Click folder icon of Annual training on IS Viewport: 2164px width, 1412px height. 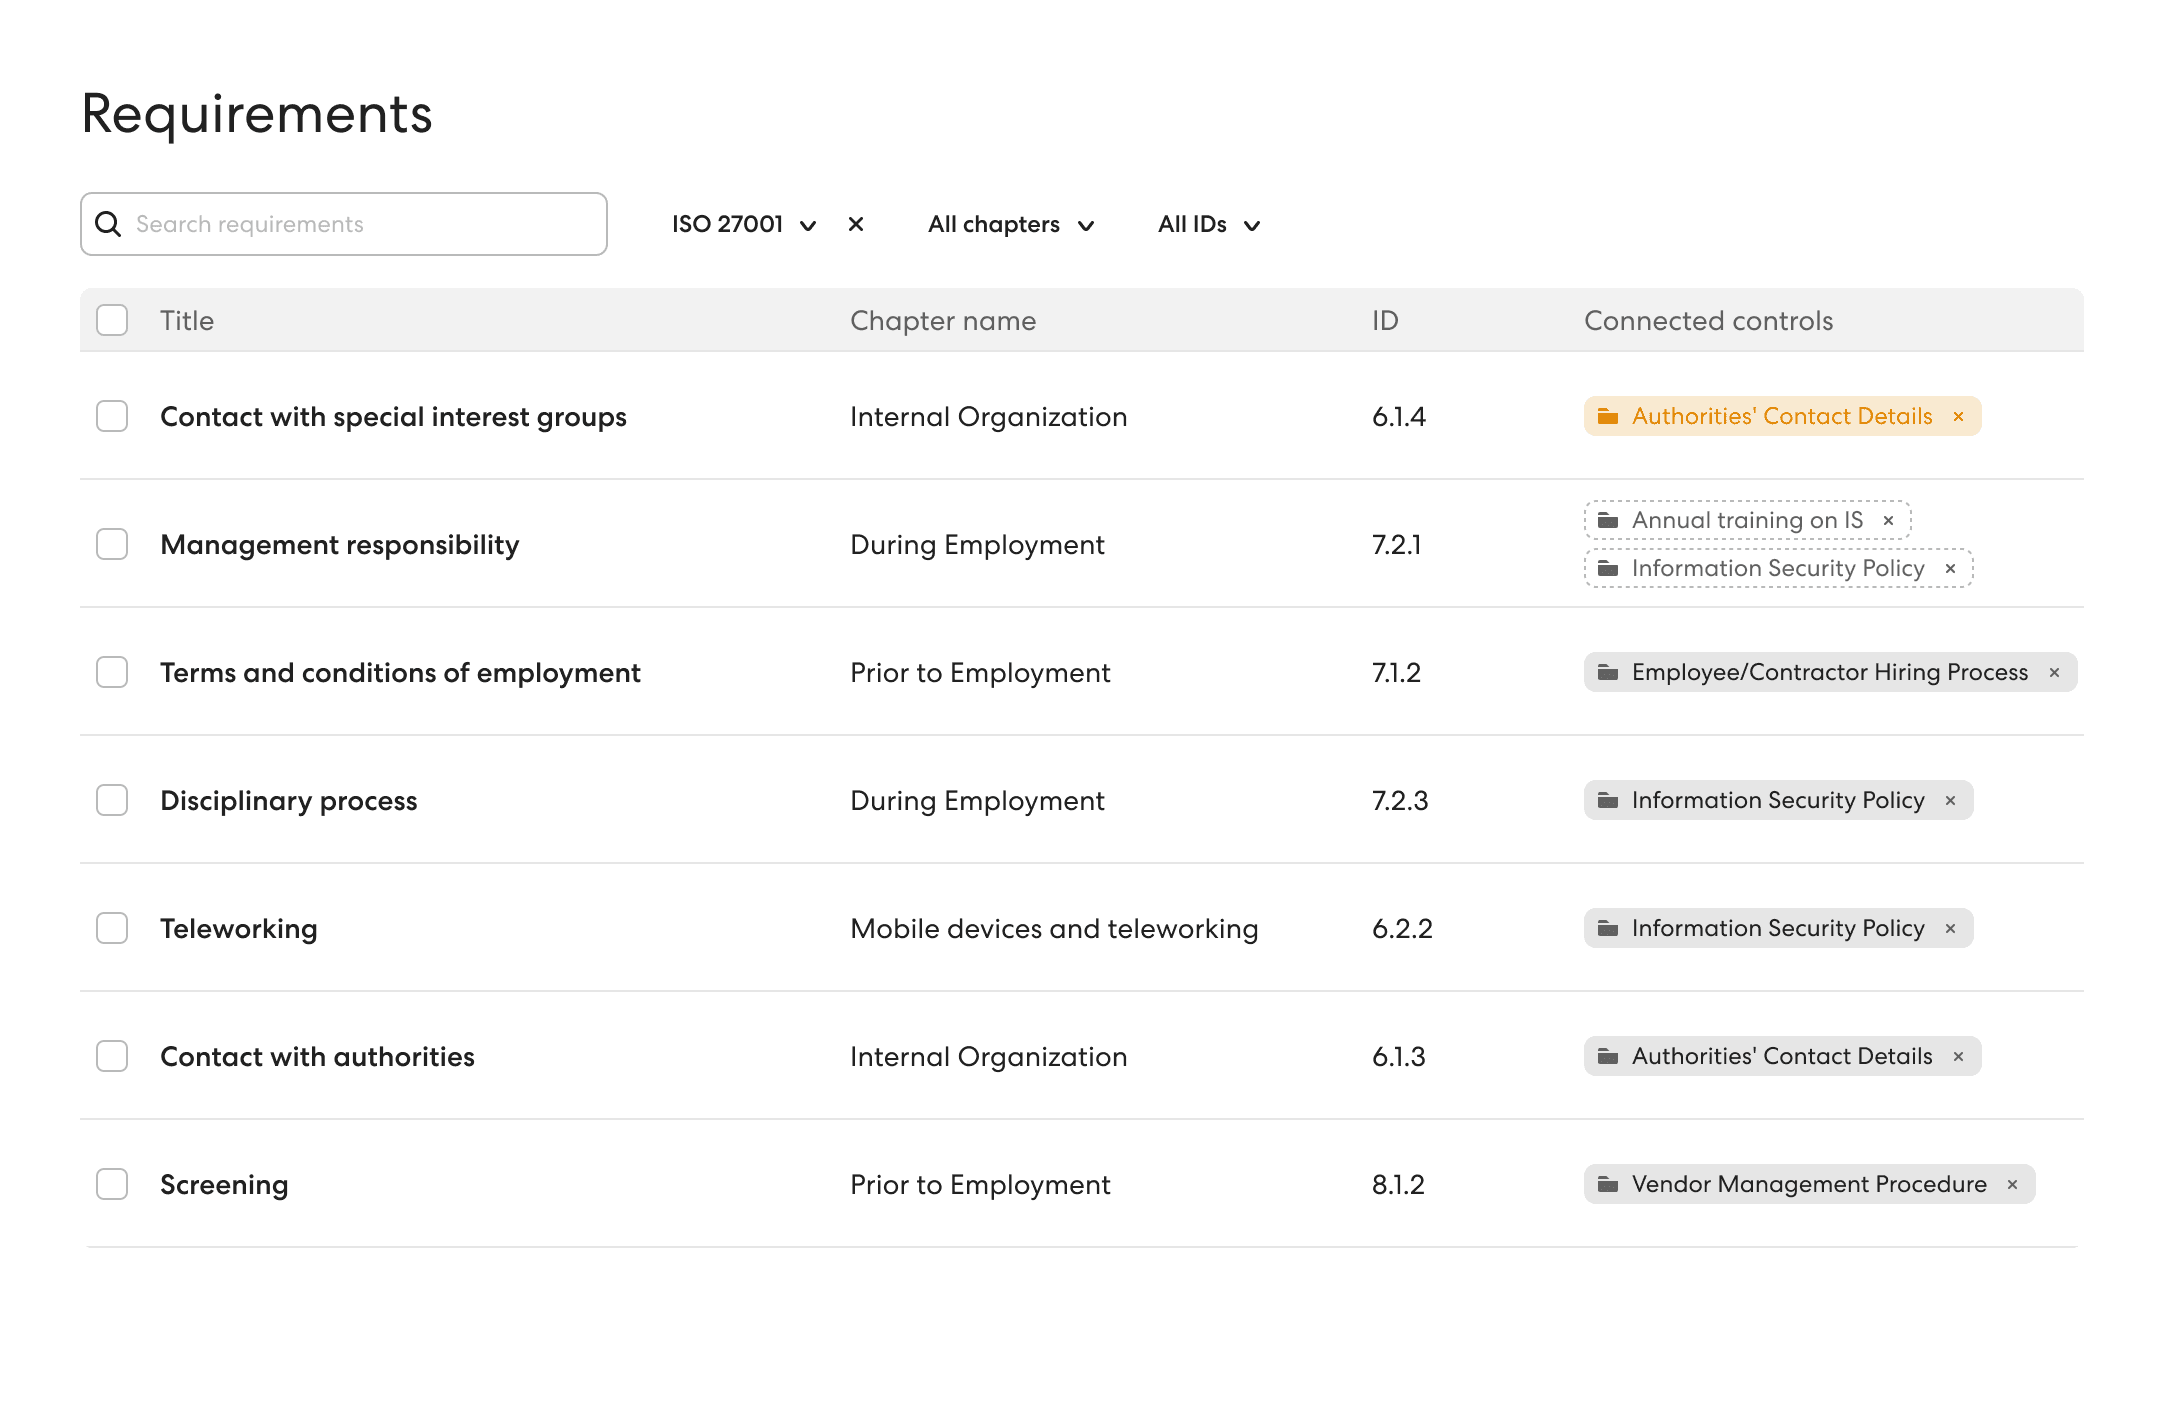point(1608,520)
